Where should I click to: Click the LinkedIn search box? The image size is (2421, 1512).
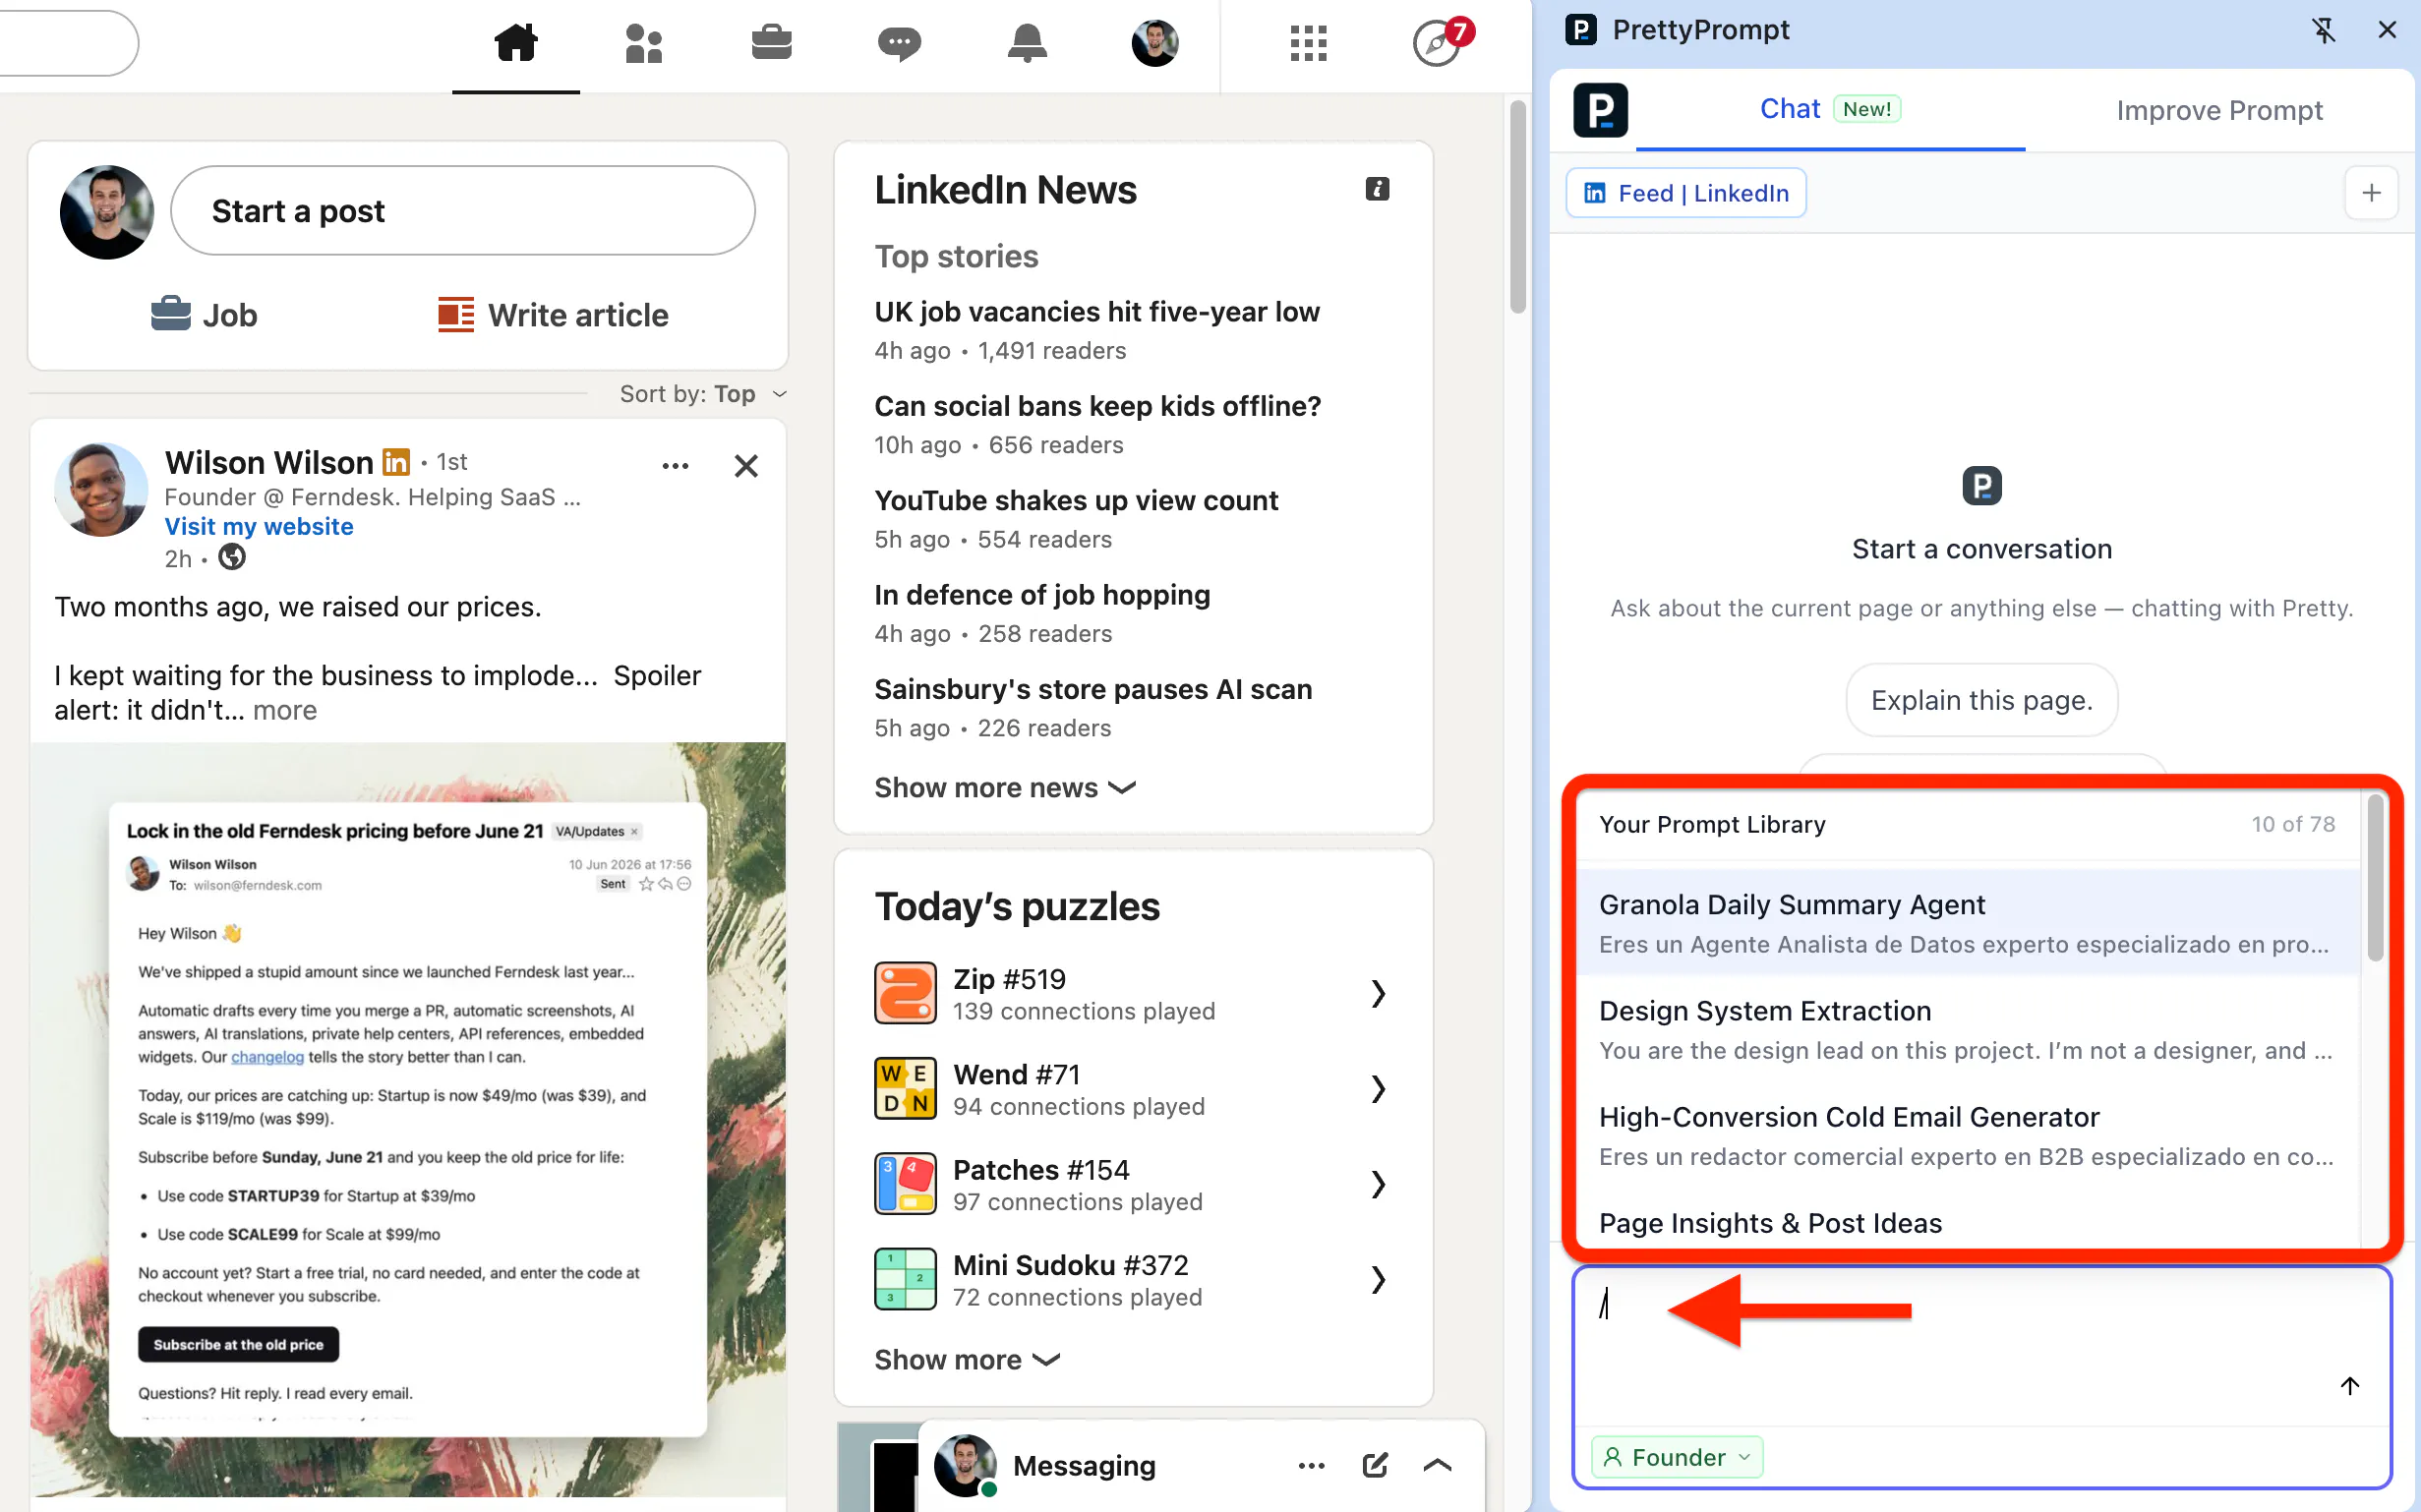(66, 43)
